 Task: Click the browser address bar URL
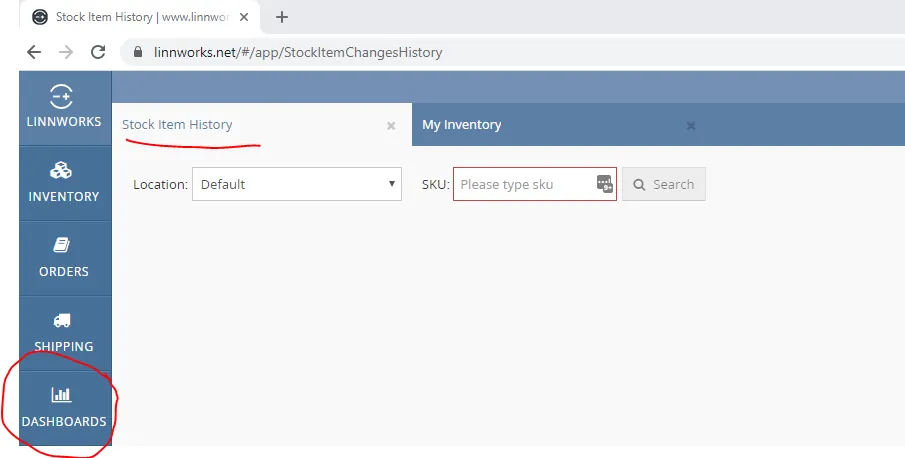(298, 52)
